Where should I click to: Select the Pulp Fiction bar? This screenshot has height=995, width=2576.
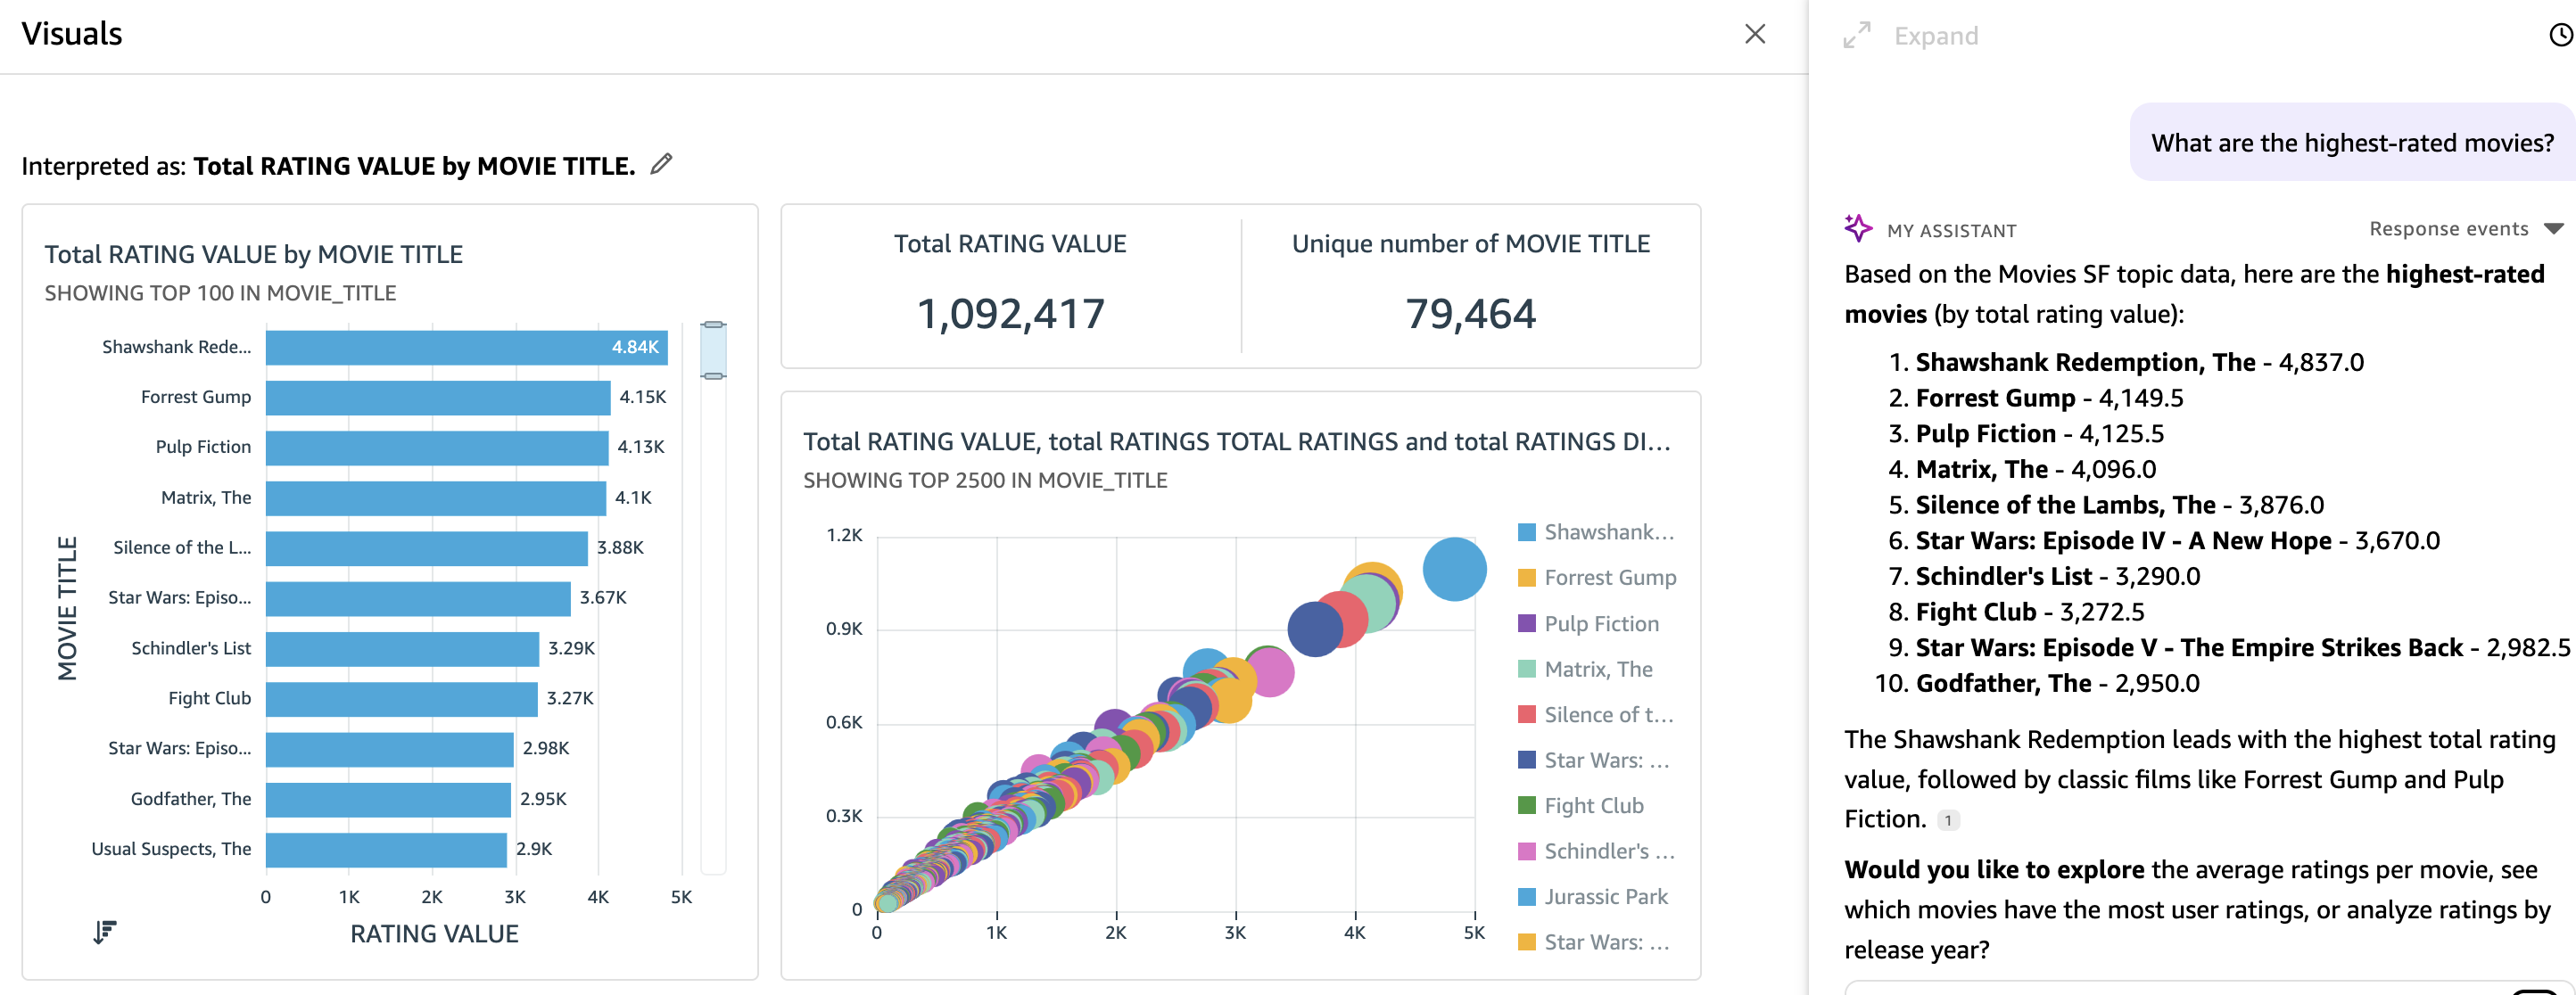(437, 447)
